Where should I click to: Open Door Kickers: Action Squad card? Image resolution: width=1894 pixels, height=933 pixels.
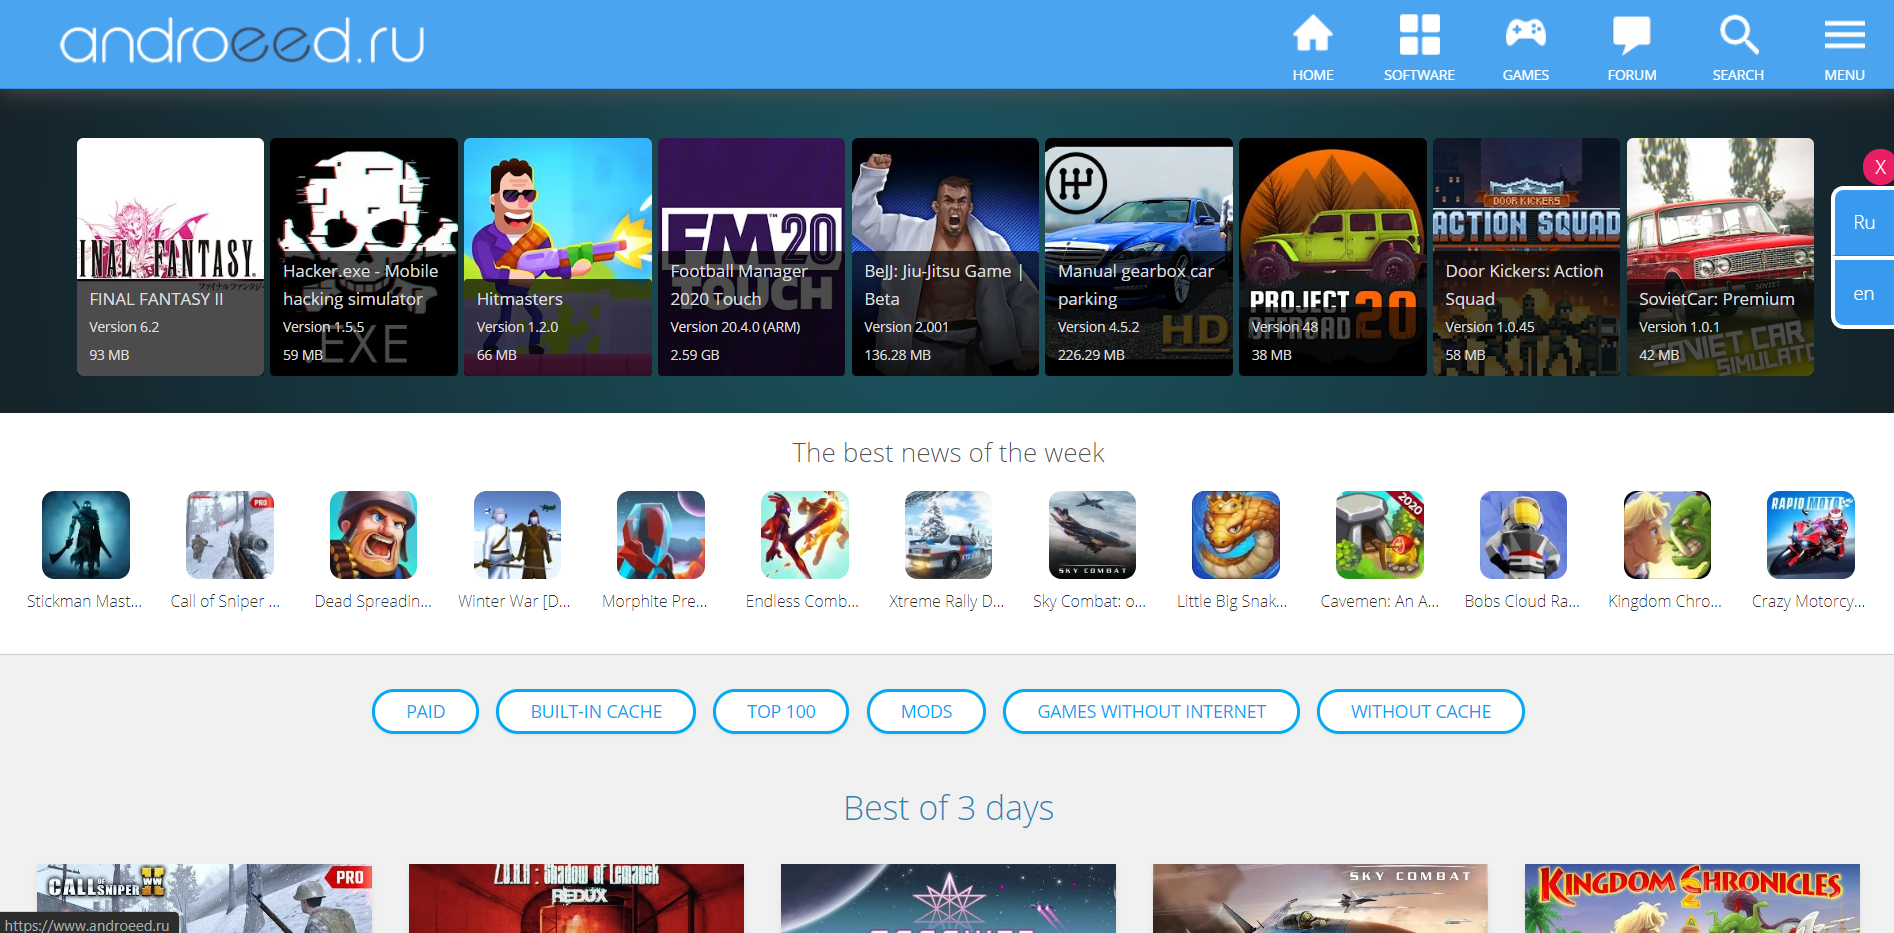click(1526, 257)
